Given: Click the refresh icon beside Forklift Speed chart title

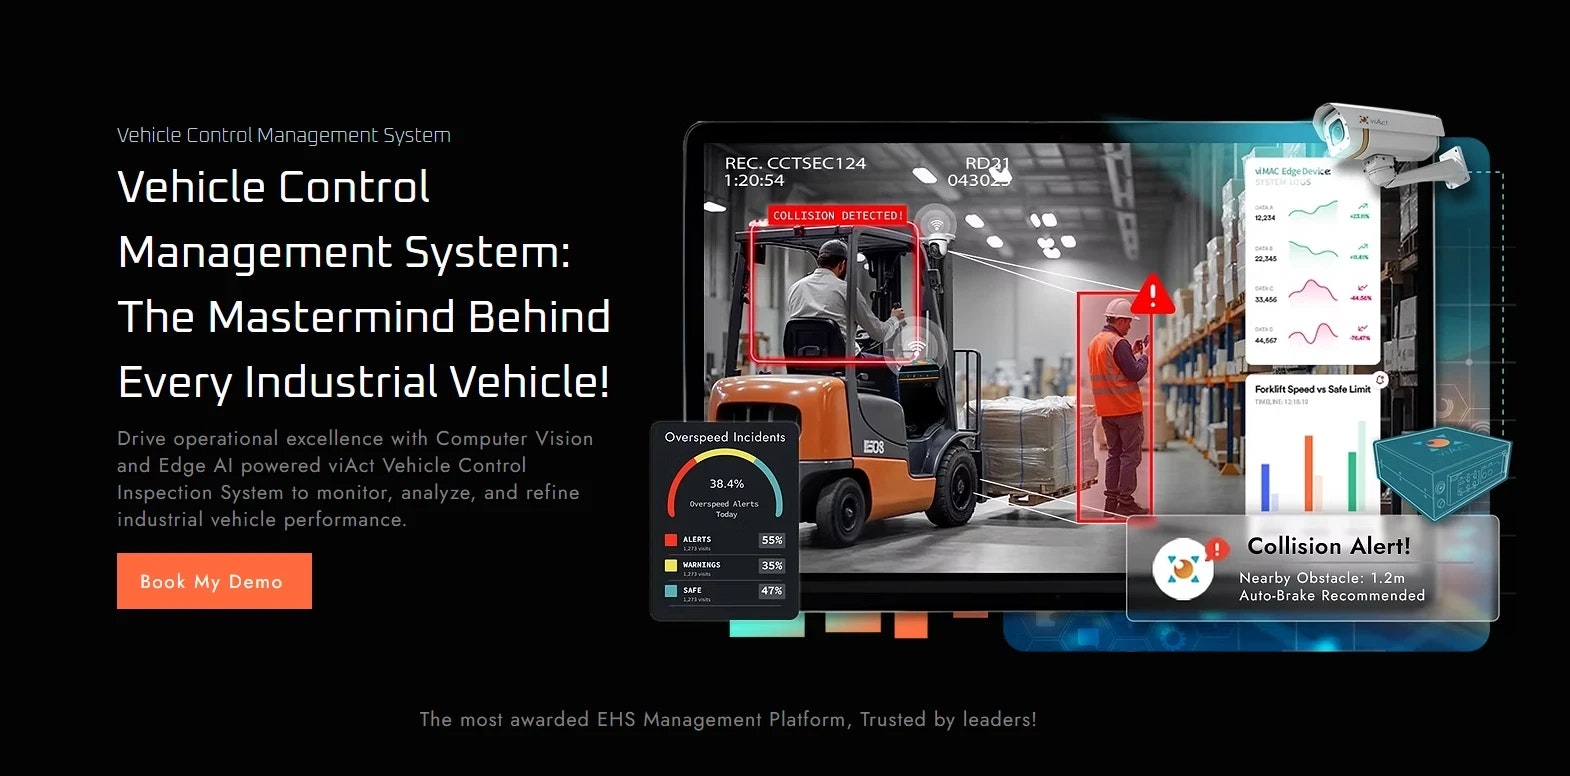Looking at the screenshot, I should [1380, 380].
